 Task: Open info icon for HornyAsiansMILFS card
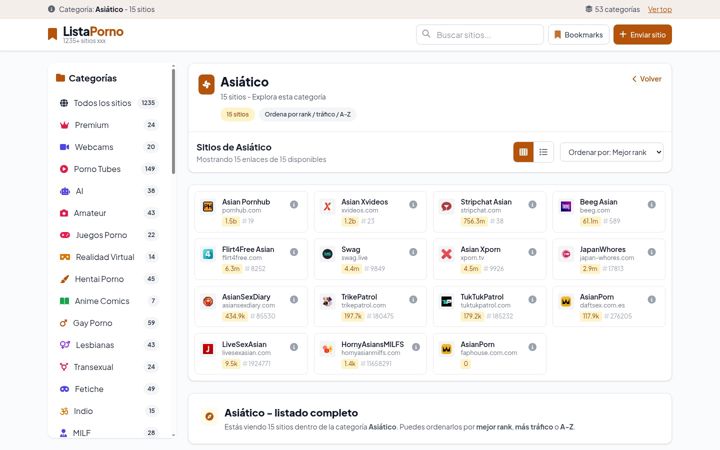pos(416,347)
